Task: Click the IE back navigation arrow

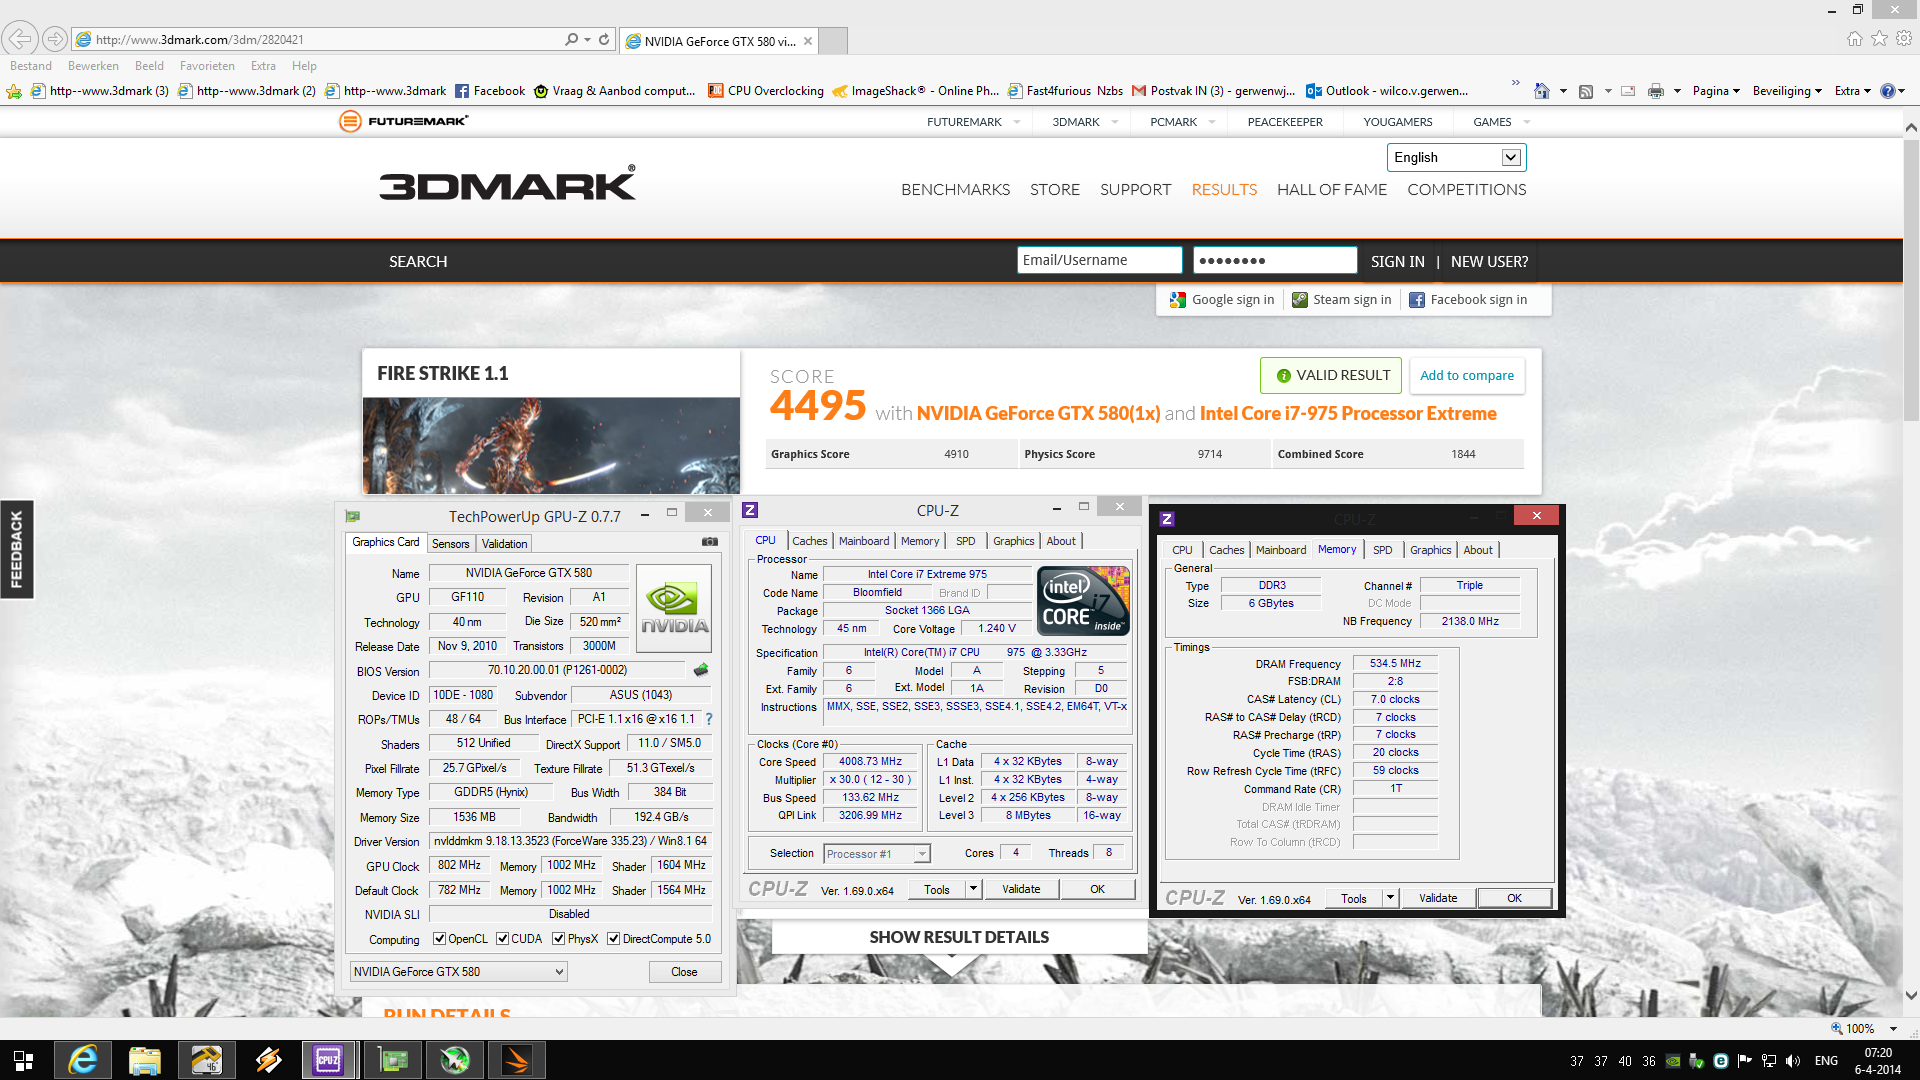Action: [20, 39]
